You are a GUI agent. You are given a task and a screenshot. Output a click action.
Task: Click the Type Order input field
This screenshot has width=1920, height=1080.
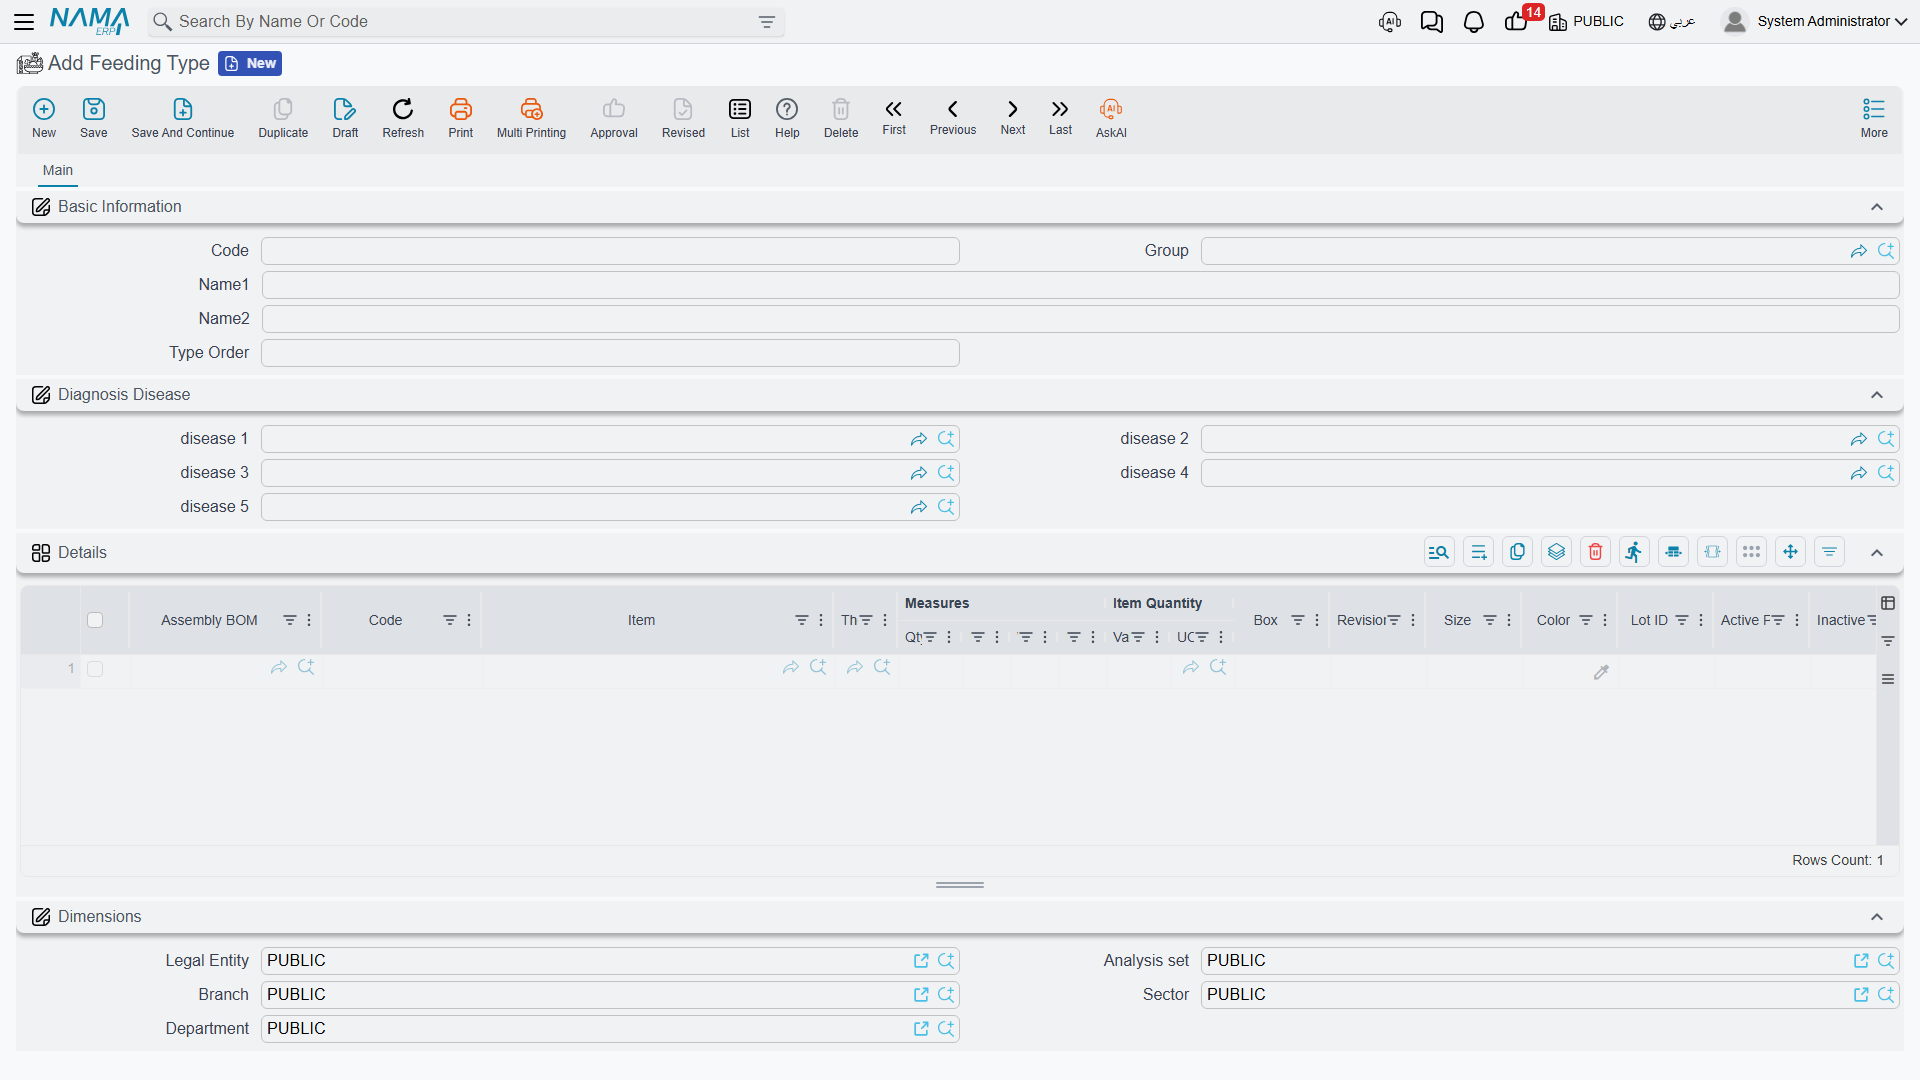pos(610,353)
